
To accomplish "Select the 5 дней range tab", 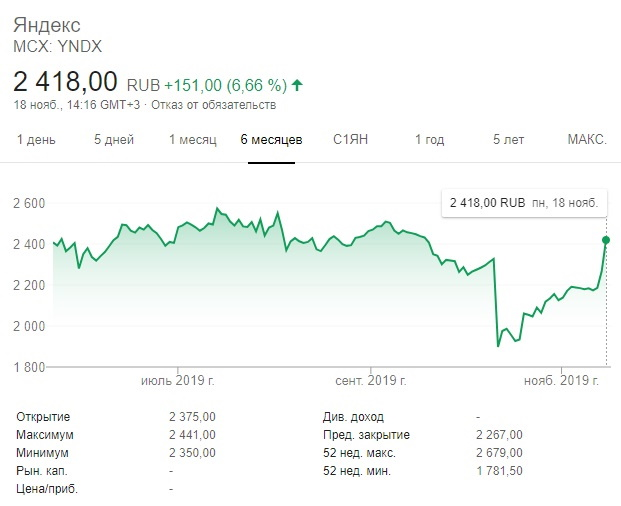I will (x=112, y=139).
